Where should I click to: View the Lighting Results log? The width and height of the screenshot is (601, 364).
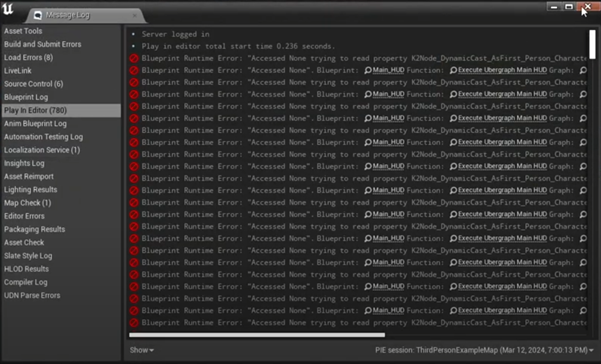30,190
